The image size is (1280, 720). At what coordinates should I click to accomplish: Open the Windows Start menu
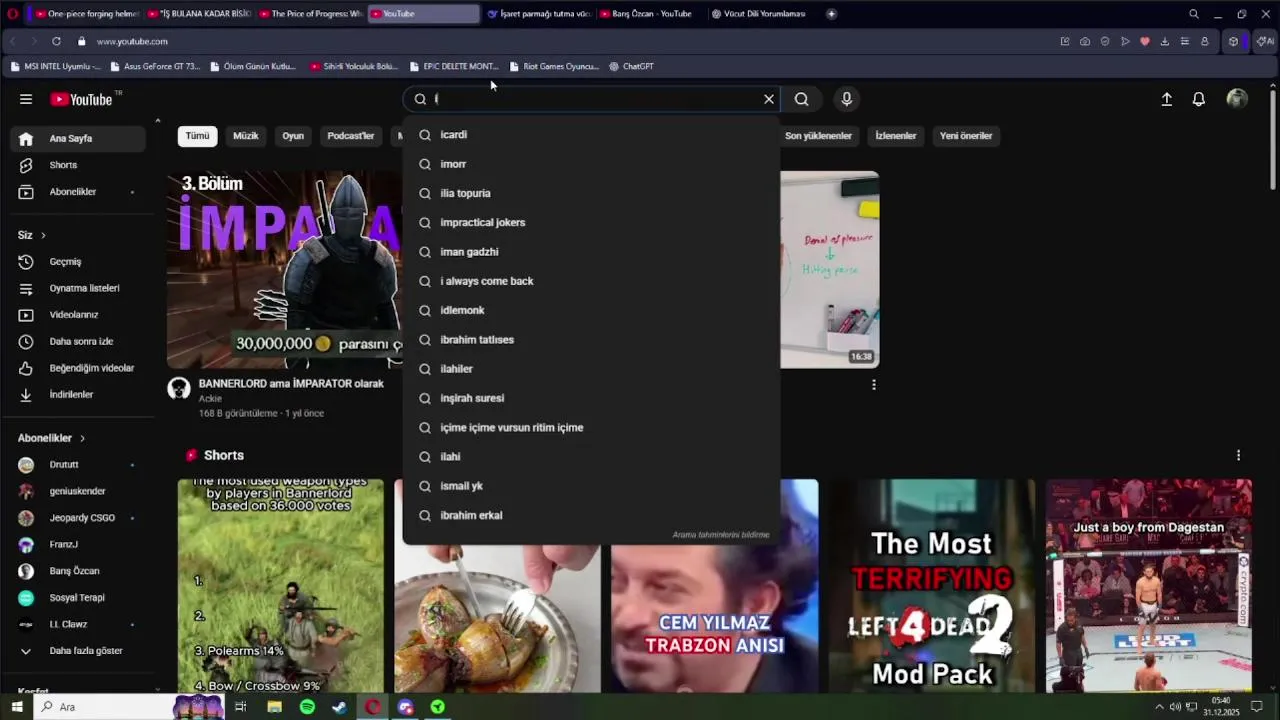coord(16,707)
